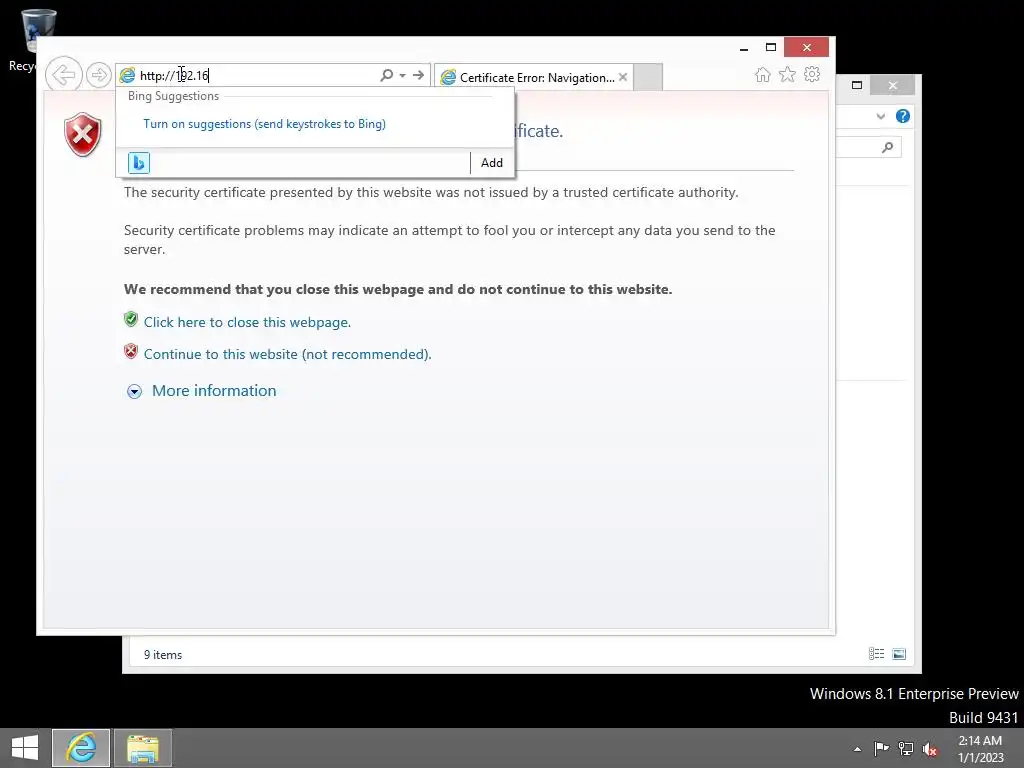Open the Tools gear menu

pyautogui.click(x=812, y=74)
